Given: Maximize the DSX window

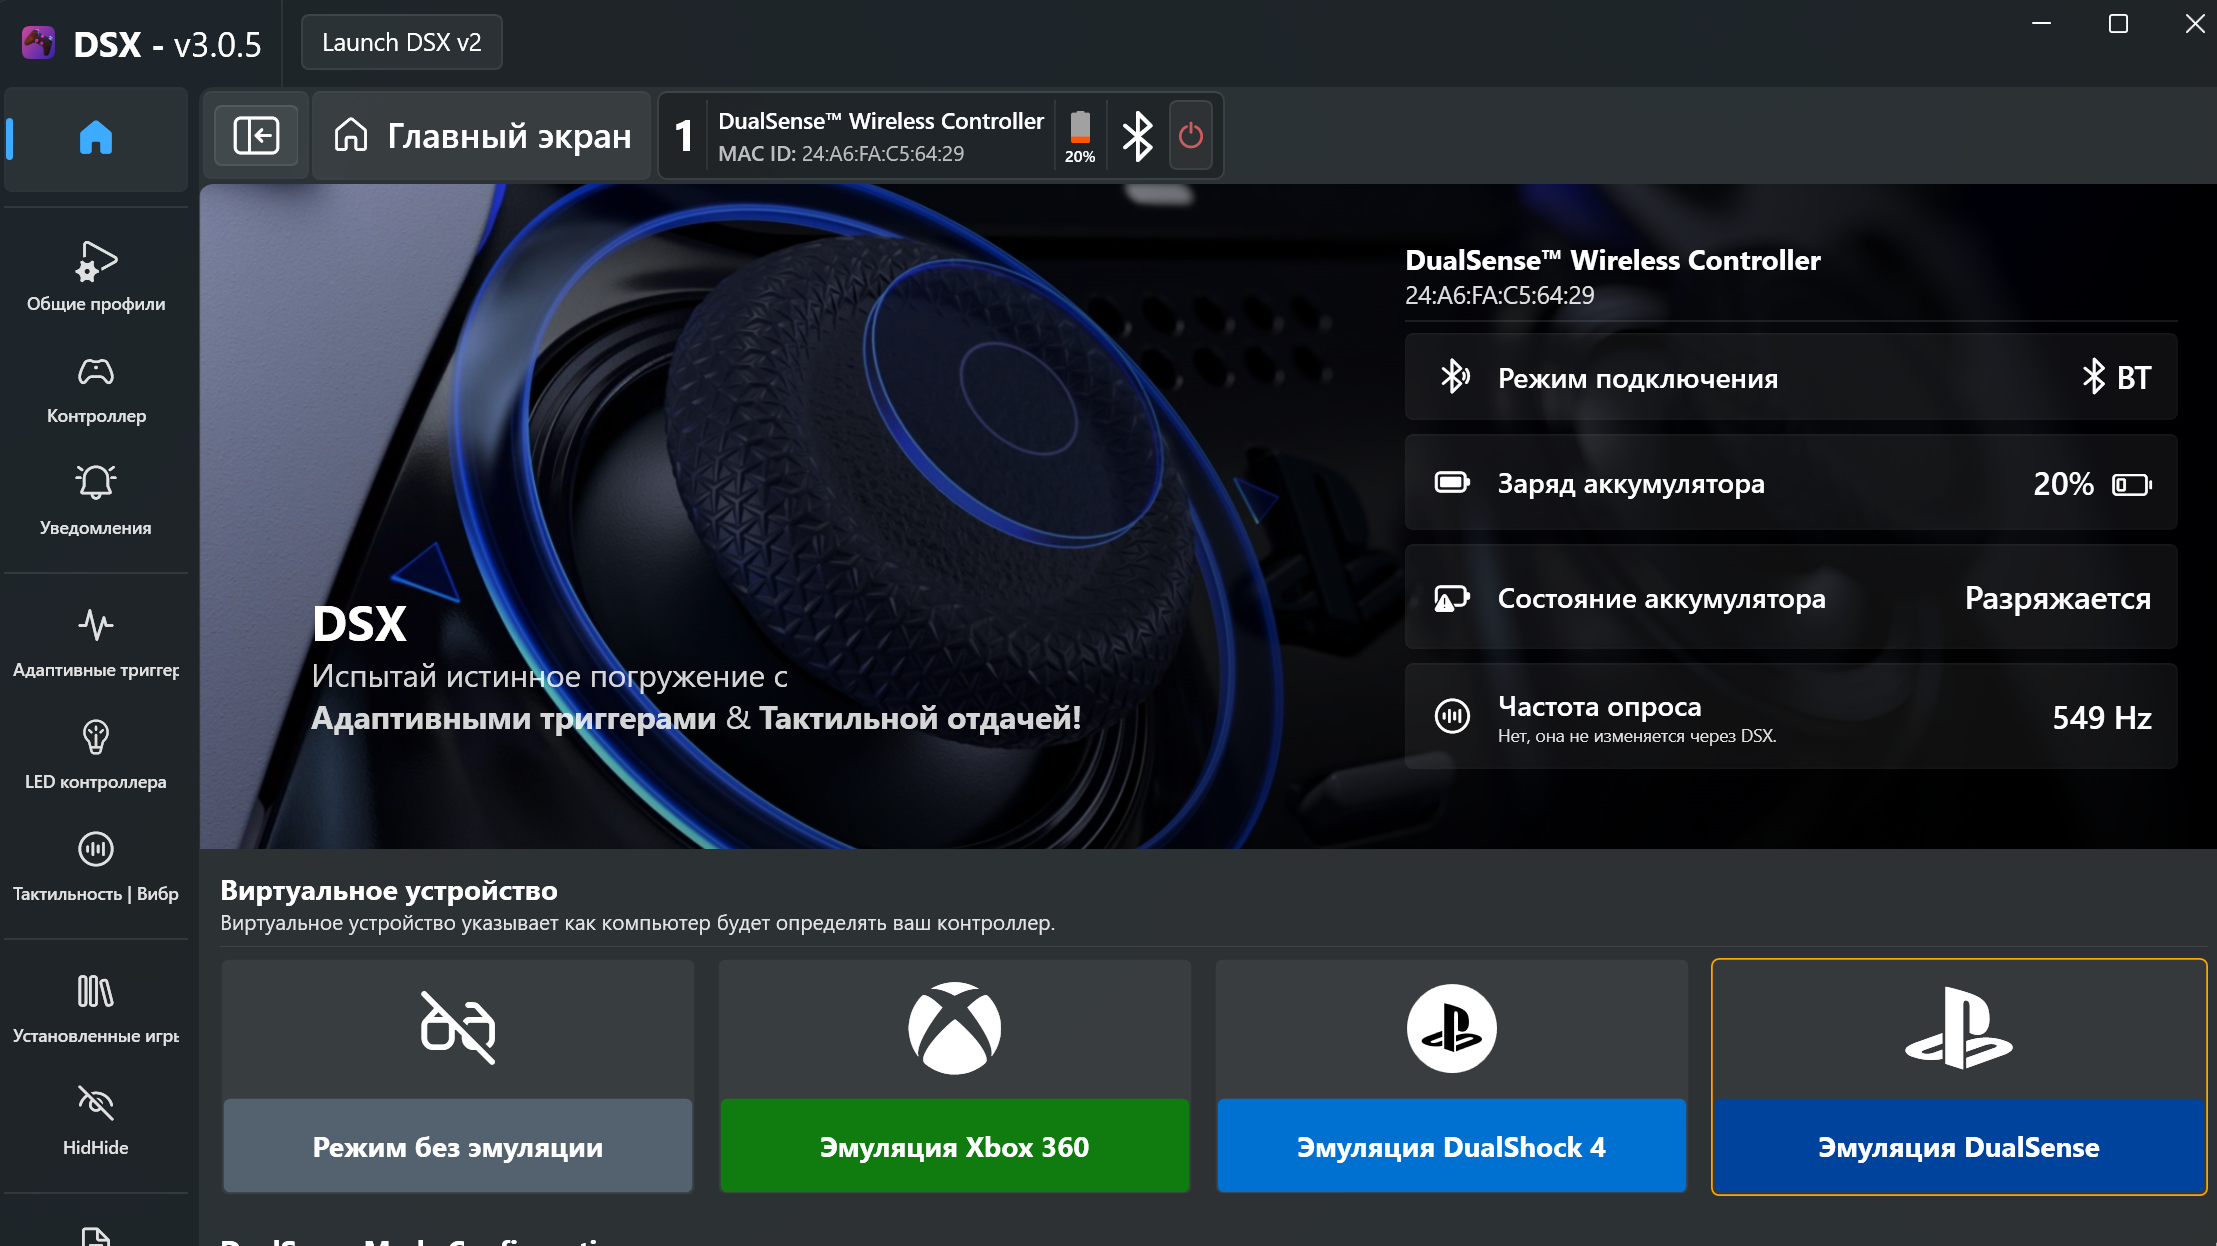Looking at the screenshot, I should click(x=2118, y=24).
